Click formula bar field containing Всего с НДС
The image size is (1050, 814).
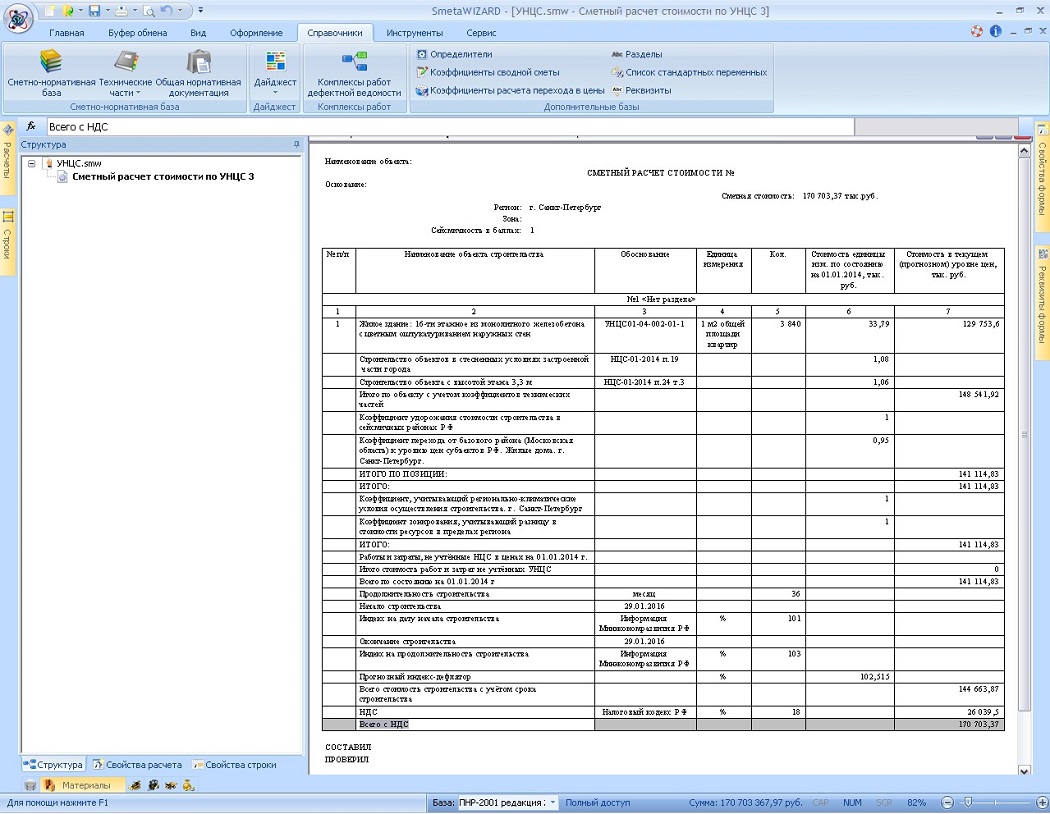point(450,127)
